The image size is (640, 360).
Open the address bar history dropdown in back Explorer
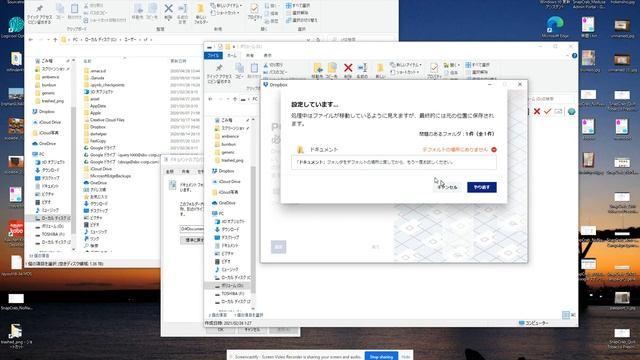tap(308, 40)
